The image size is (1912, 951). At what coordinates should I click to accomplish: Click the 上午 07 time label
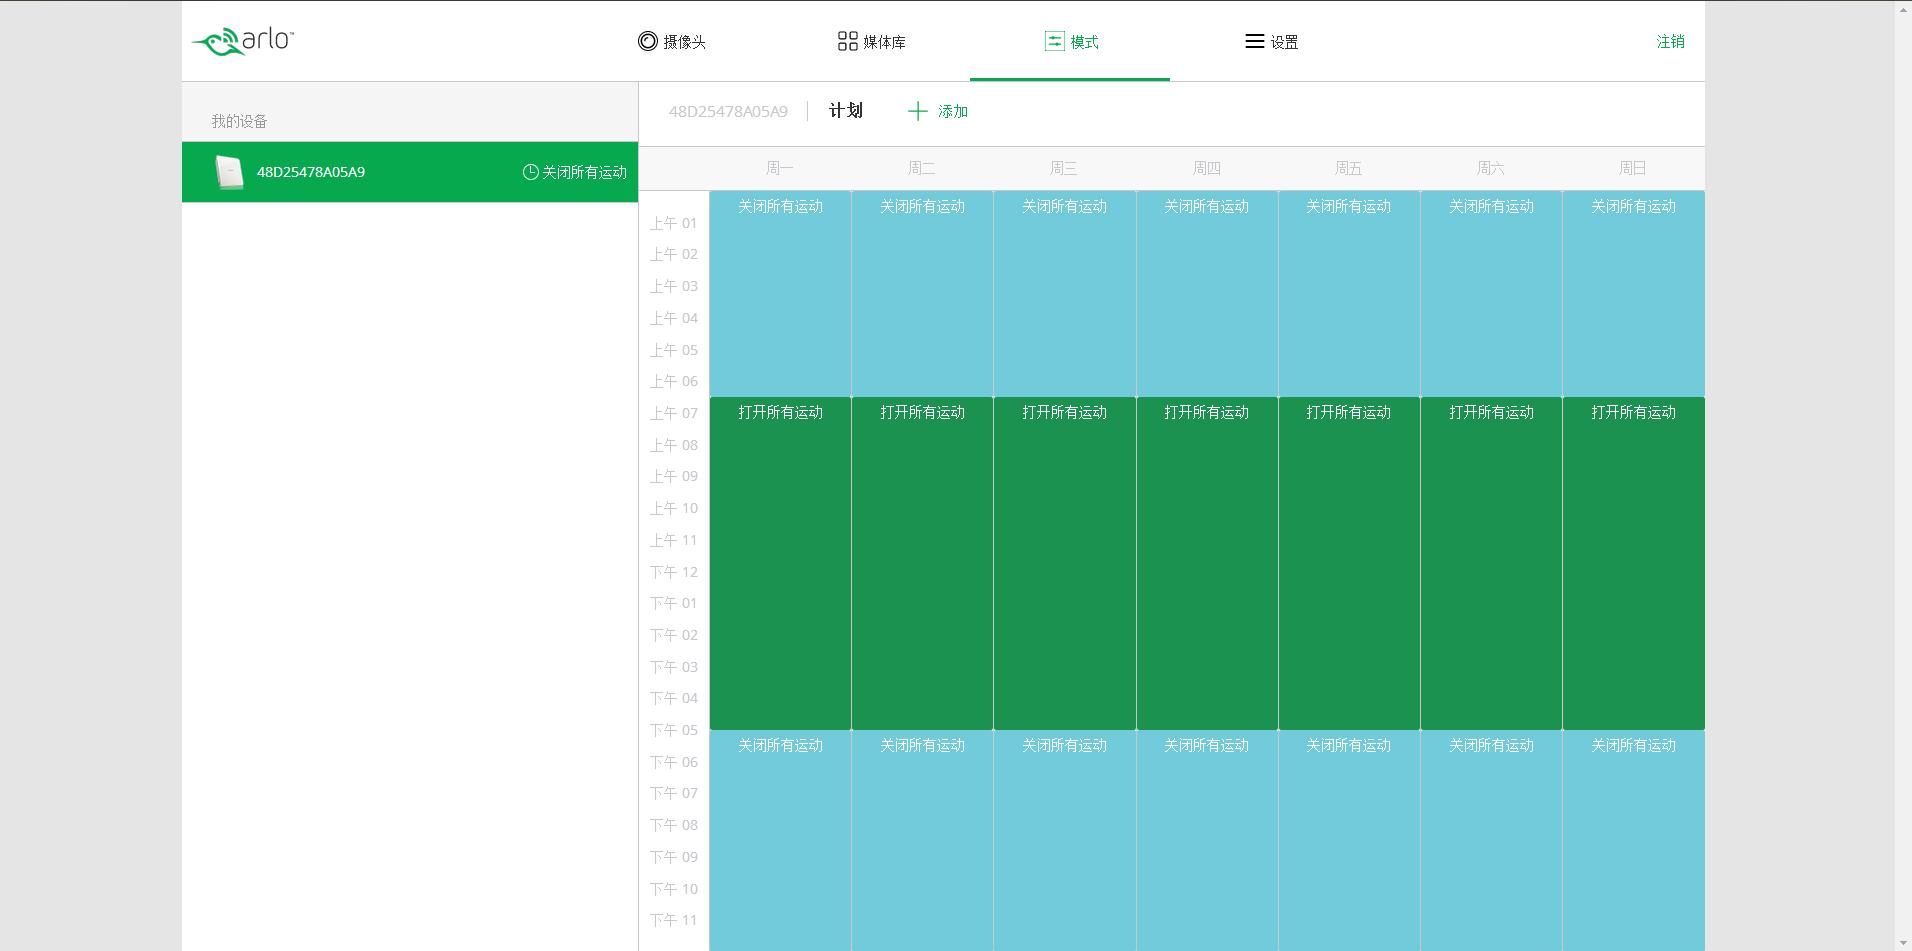(x=674, y=413)
